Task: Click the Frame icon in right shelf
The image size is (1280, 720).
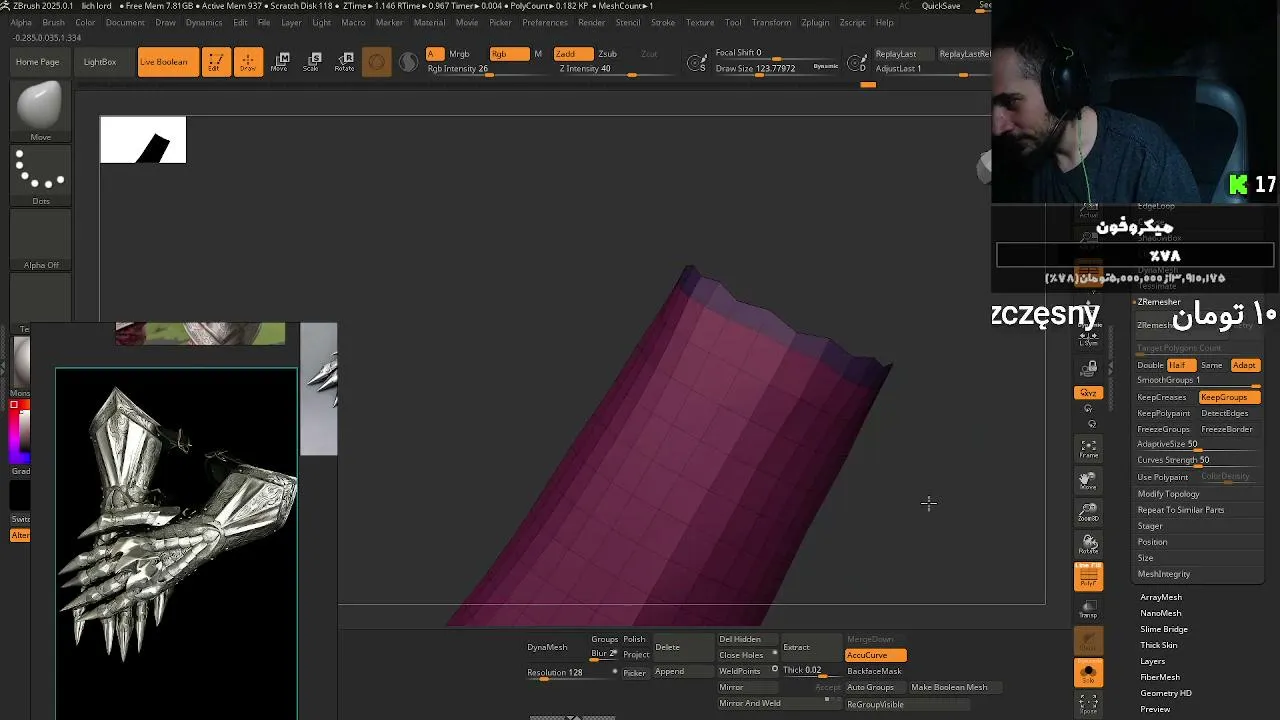Action: point(1088,449)
